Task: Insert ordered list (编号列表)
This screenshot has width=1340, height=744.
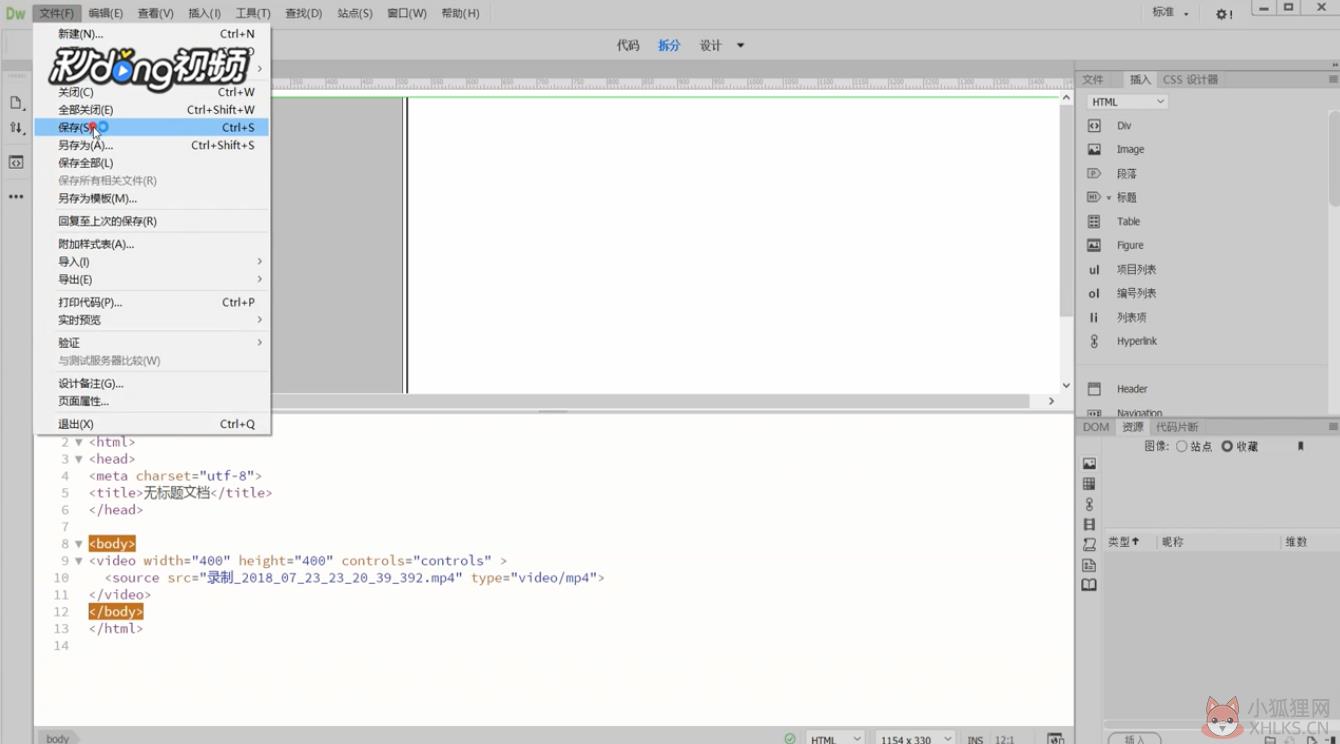Action: 1136,294
